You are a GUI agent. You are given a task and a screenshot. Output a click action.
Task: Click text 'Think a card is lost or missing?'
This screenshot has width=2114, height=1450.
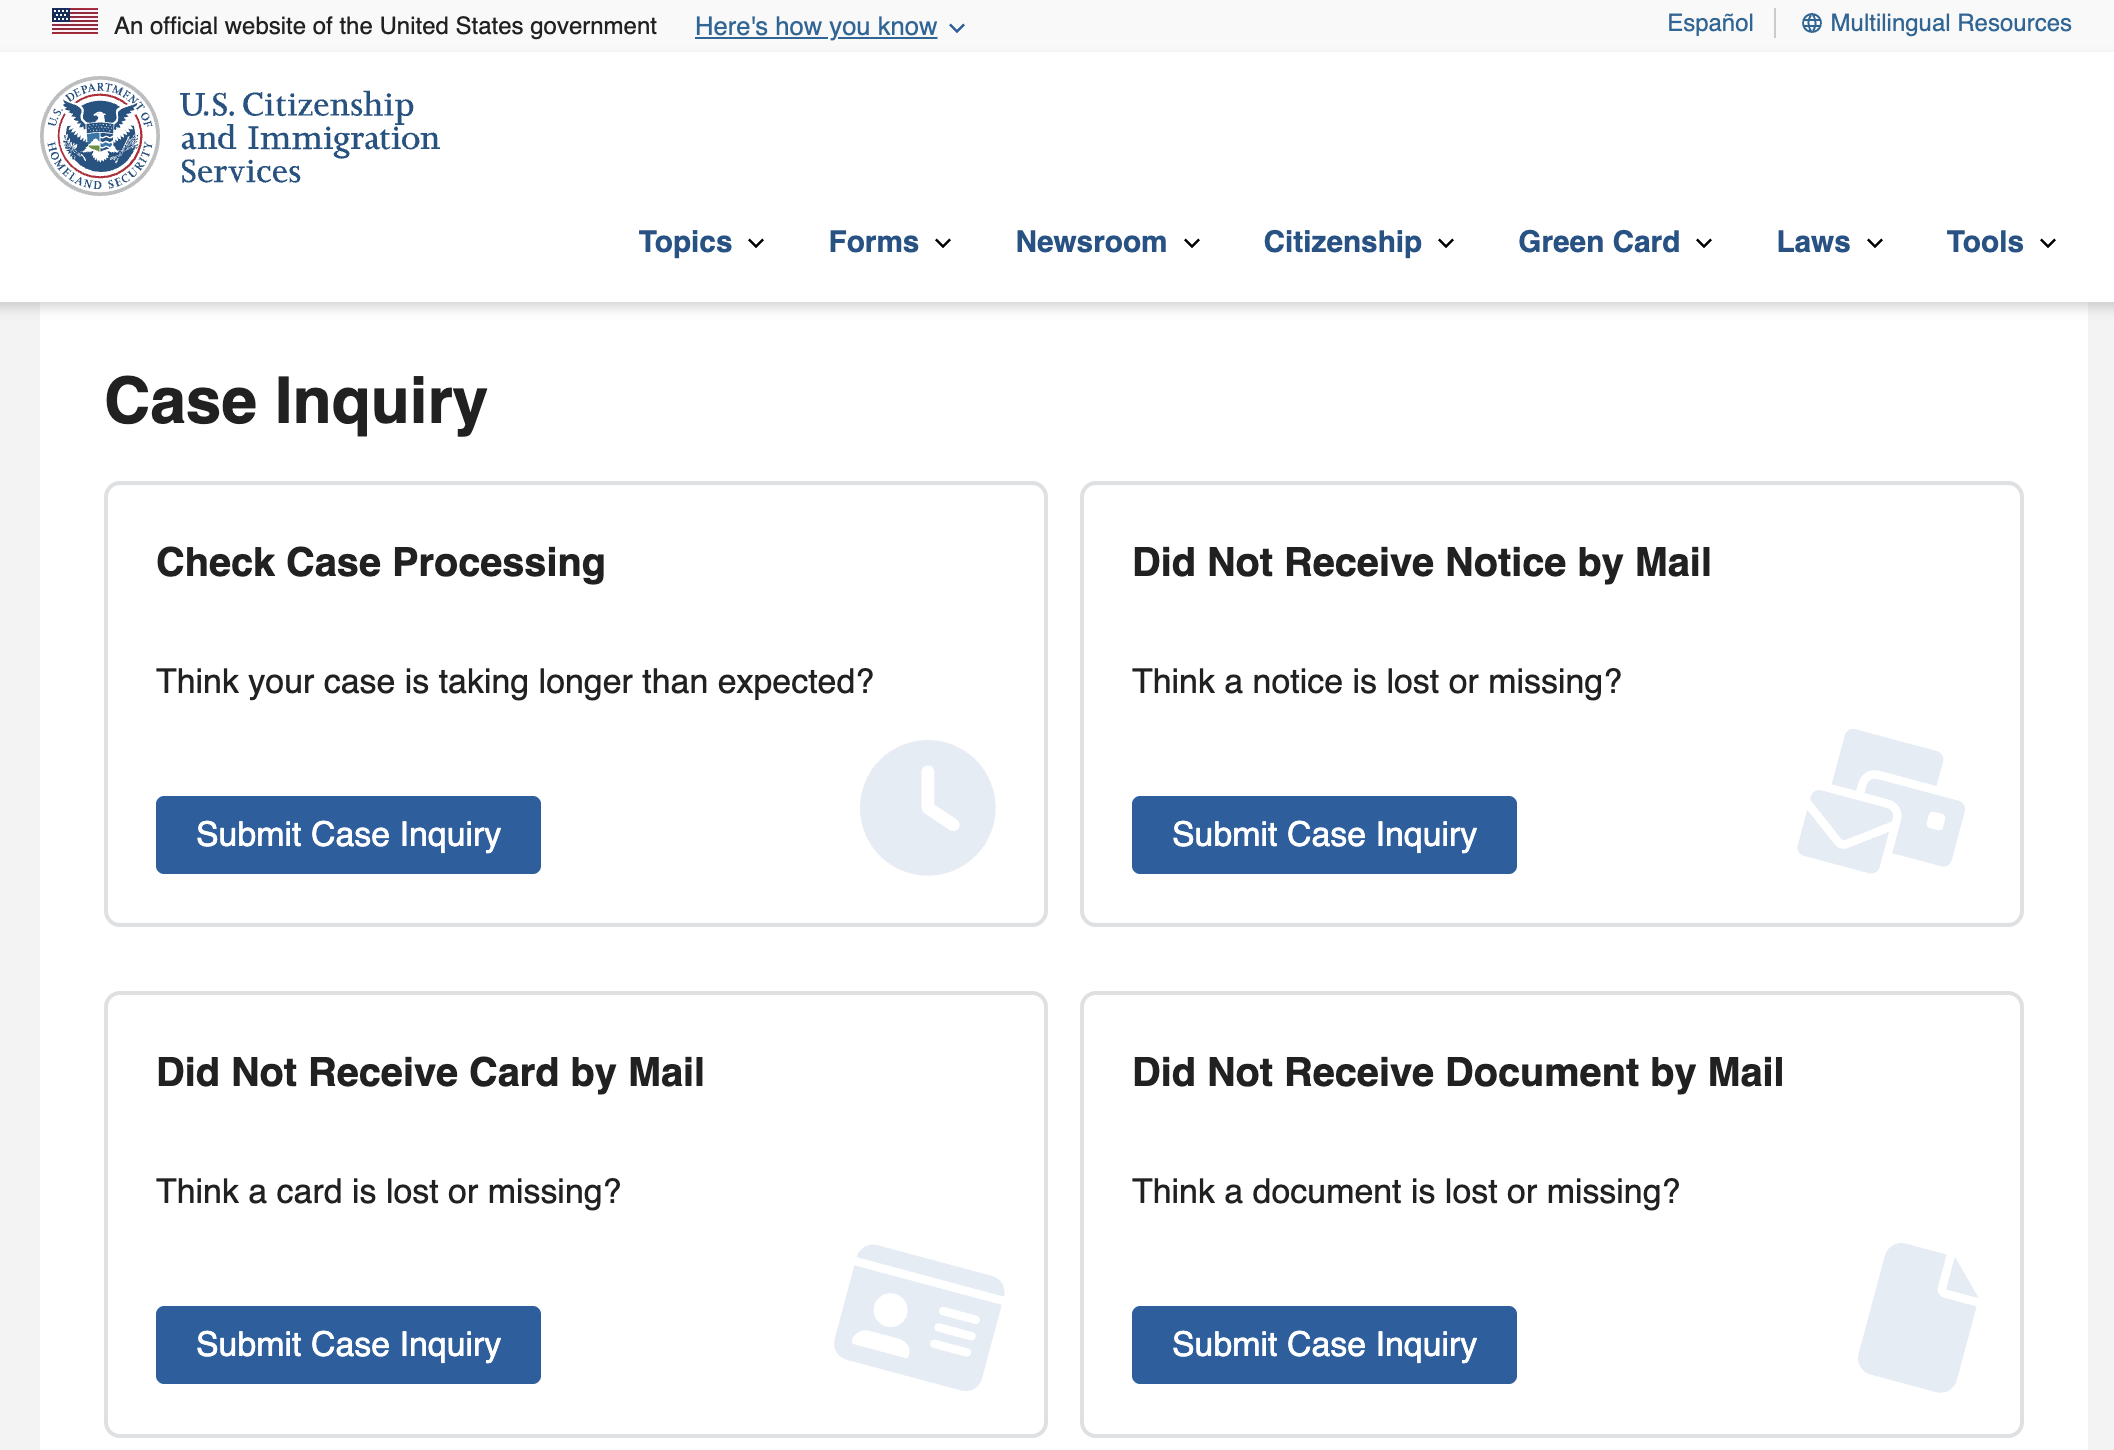[x=389, y=1192]
